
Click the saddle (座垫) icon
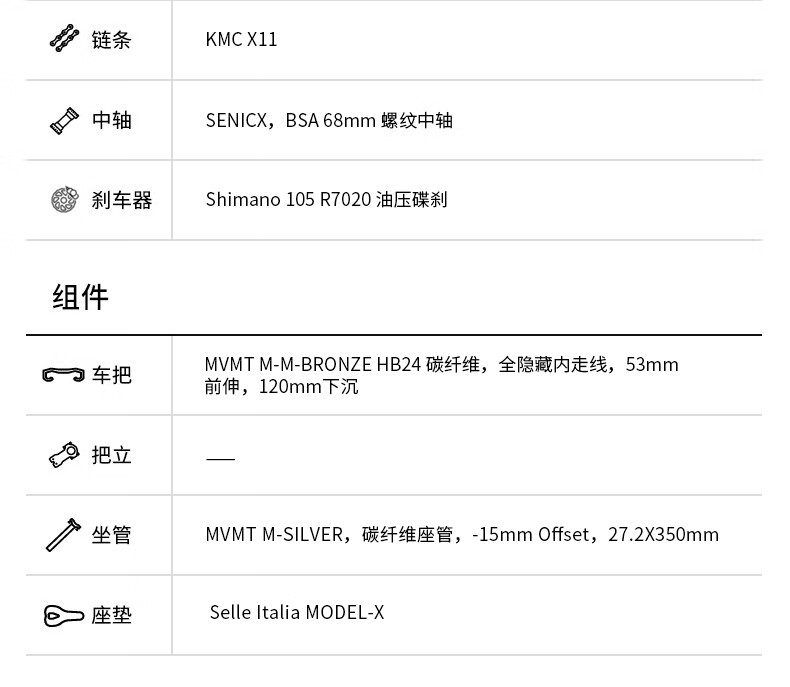pos(63,615)
